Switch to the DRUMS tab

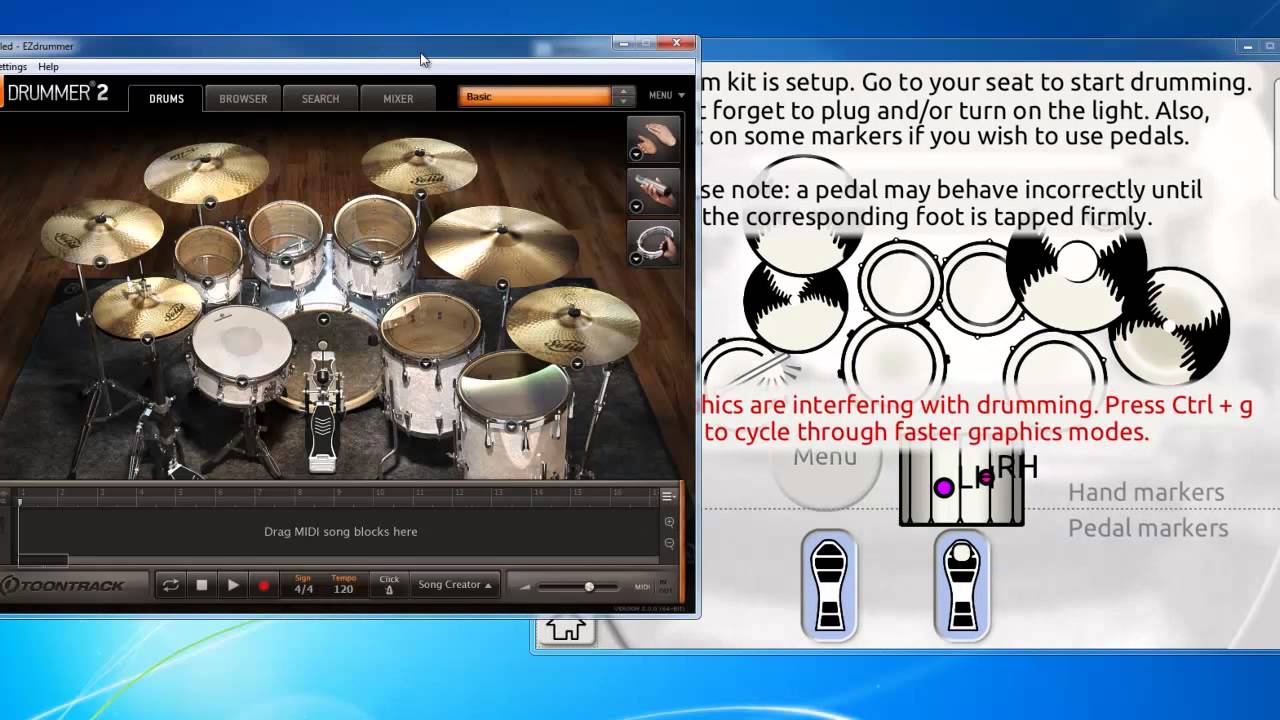point(166,98)
